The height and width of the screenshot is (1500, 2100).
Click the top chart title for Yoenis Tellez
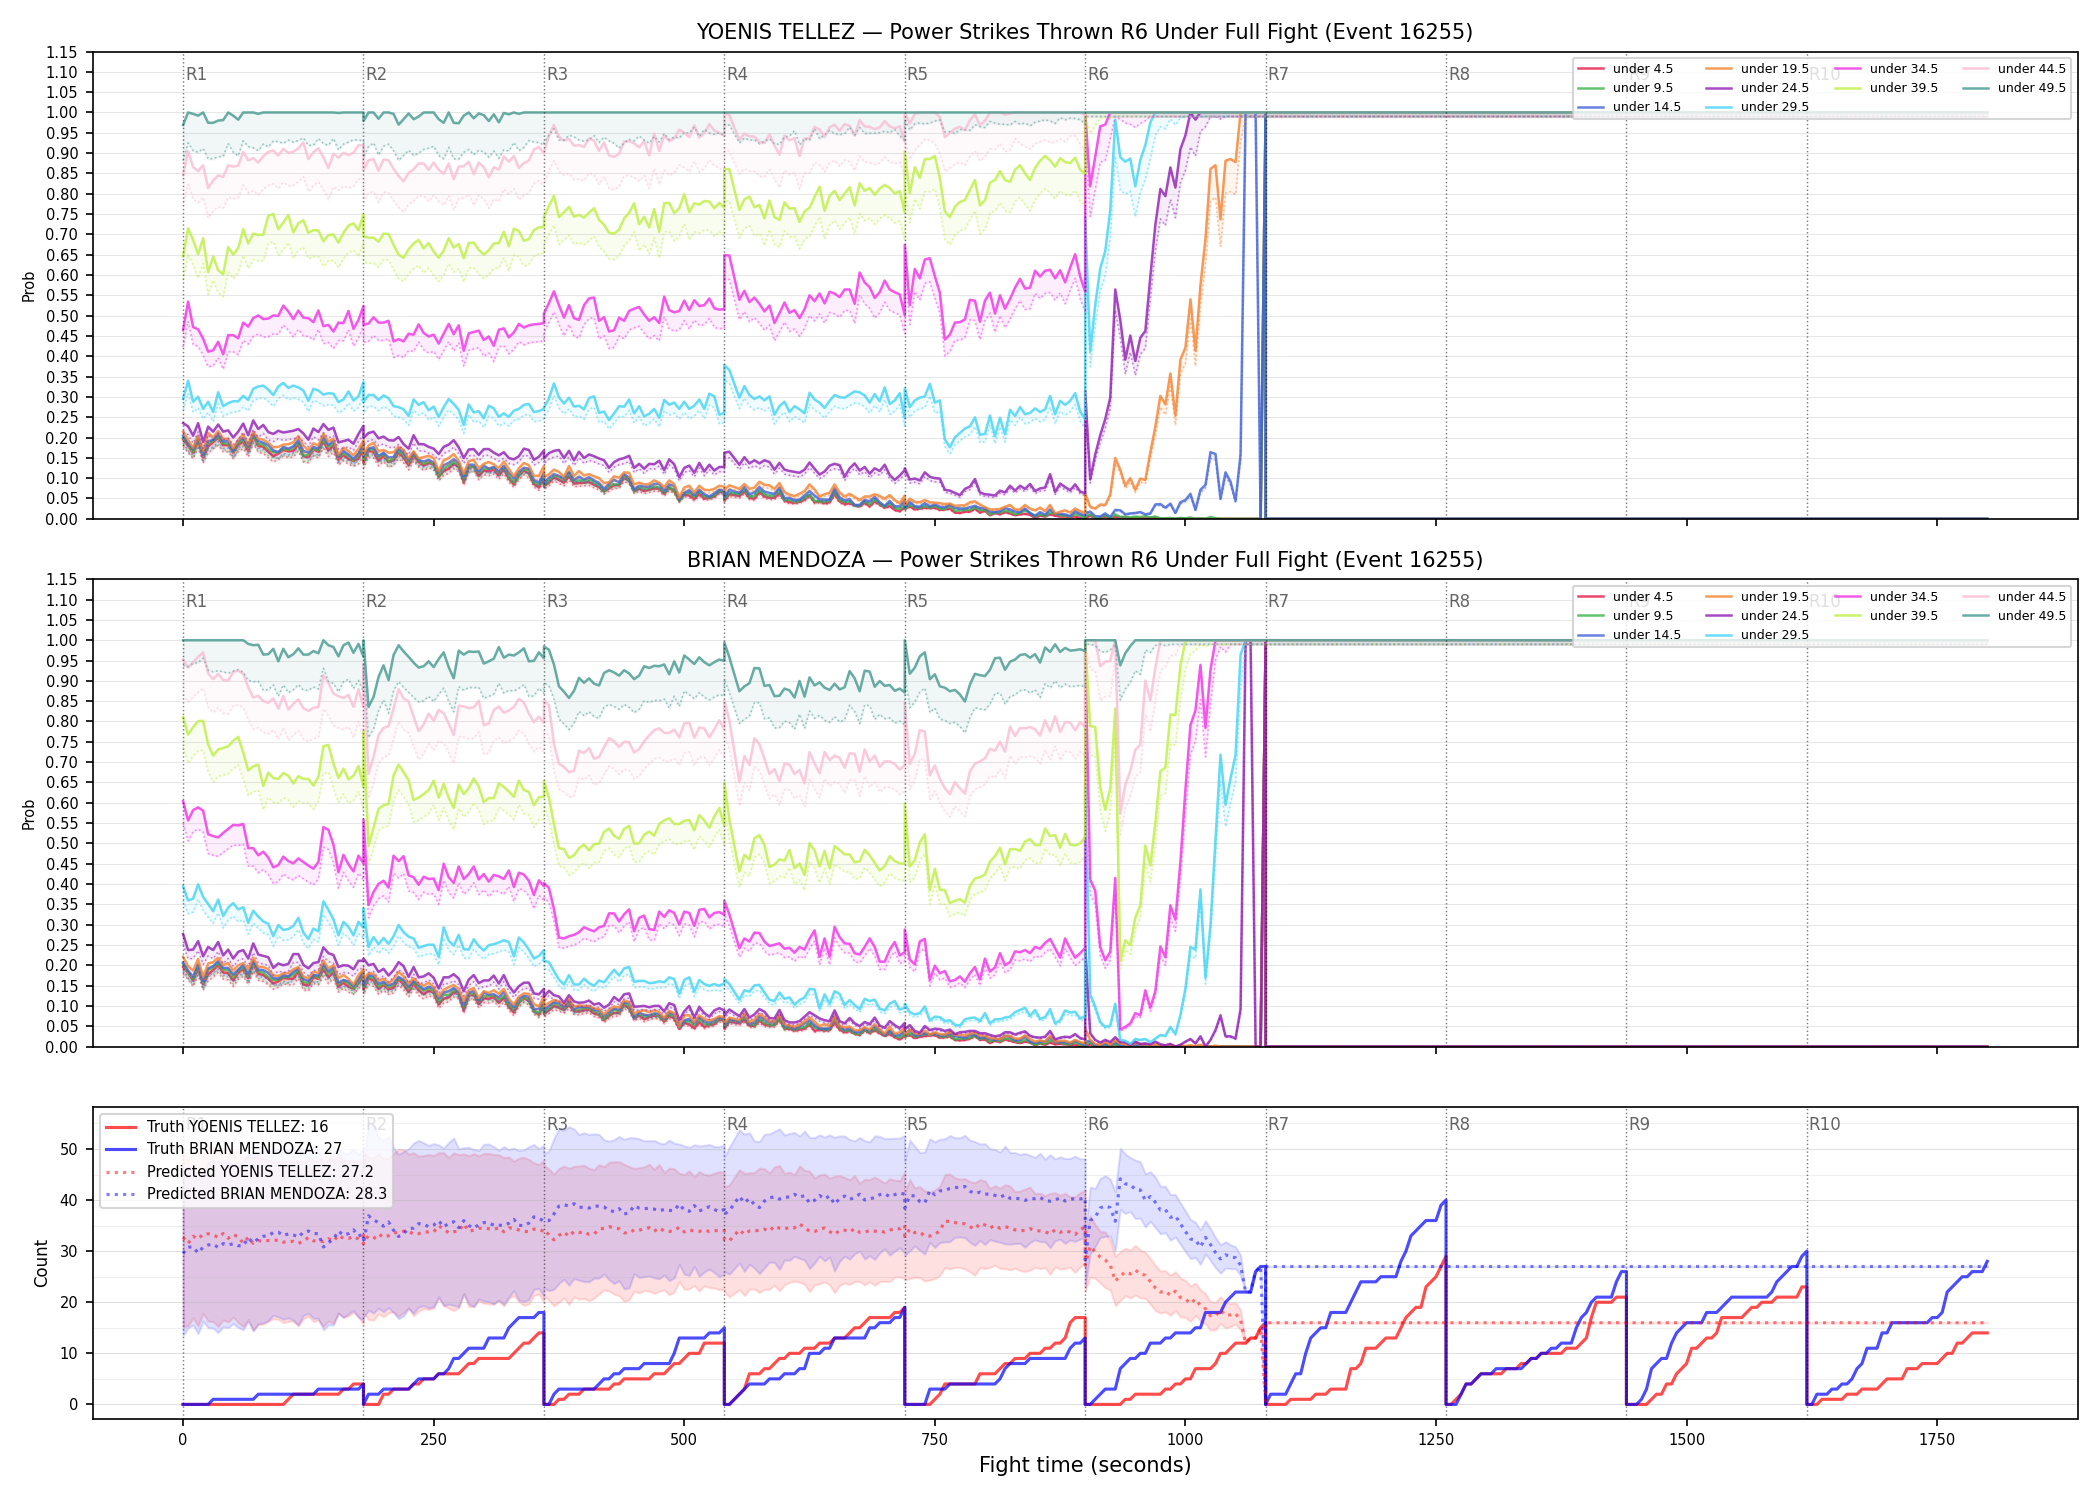1084,32
